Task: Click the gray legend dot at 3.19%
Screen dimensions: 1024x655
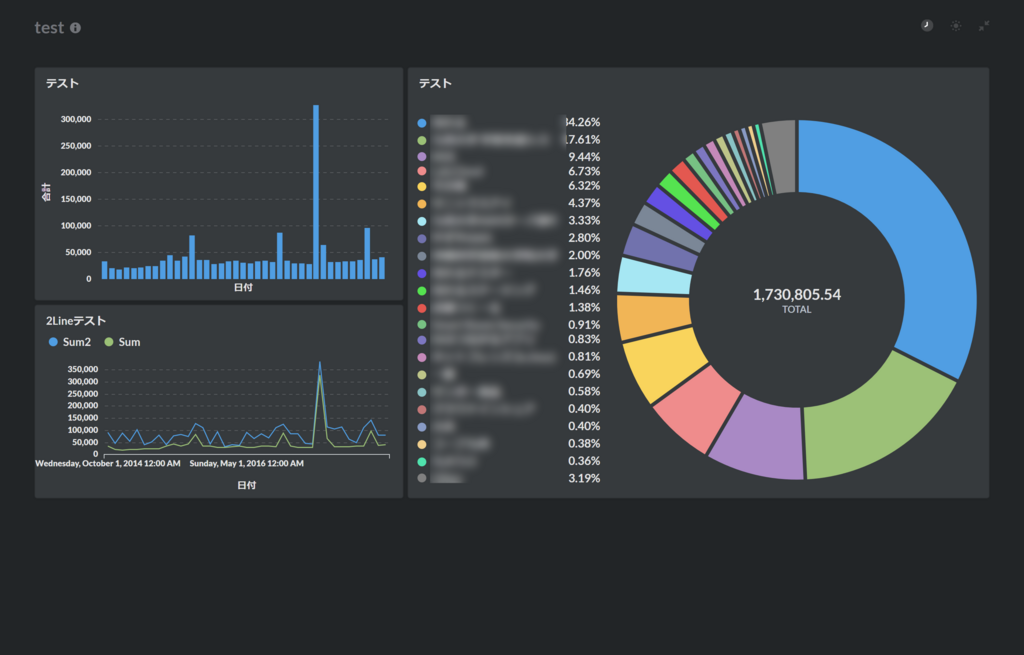Action: point(422,478)
